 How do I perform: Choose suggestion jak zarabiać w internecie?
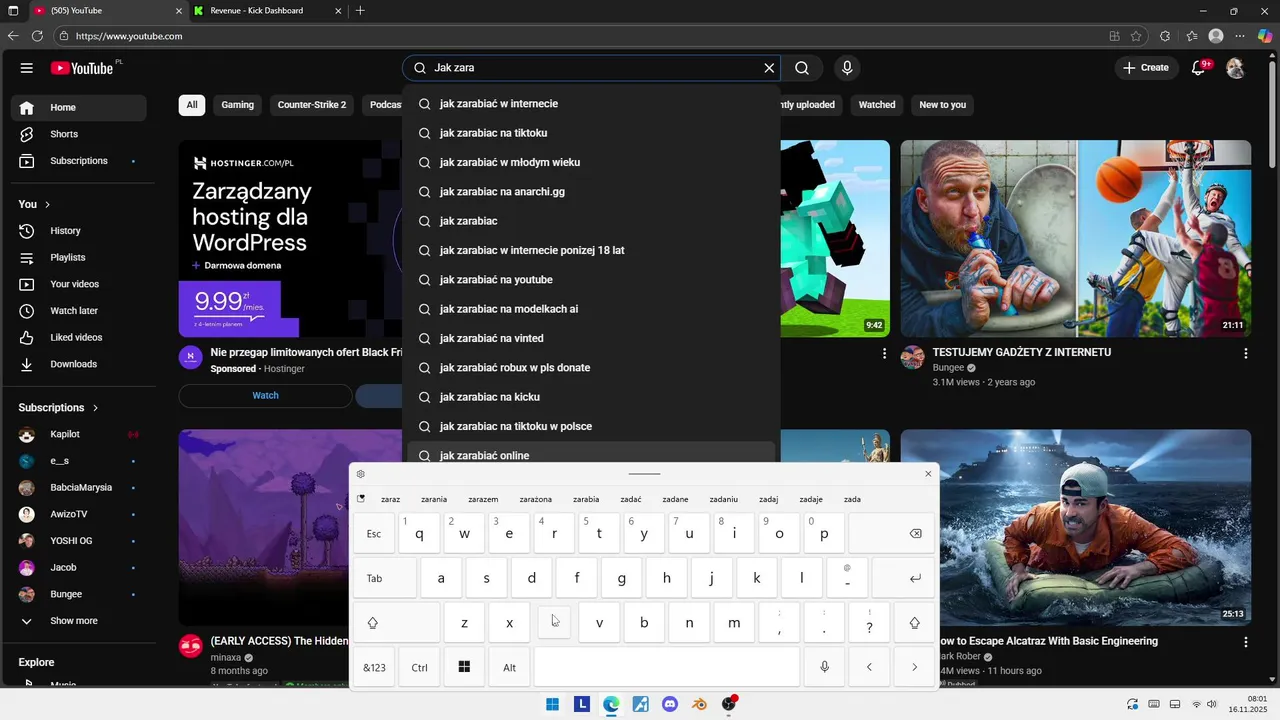pyautogui.click(x=591, y=104)
